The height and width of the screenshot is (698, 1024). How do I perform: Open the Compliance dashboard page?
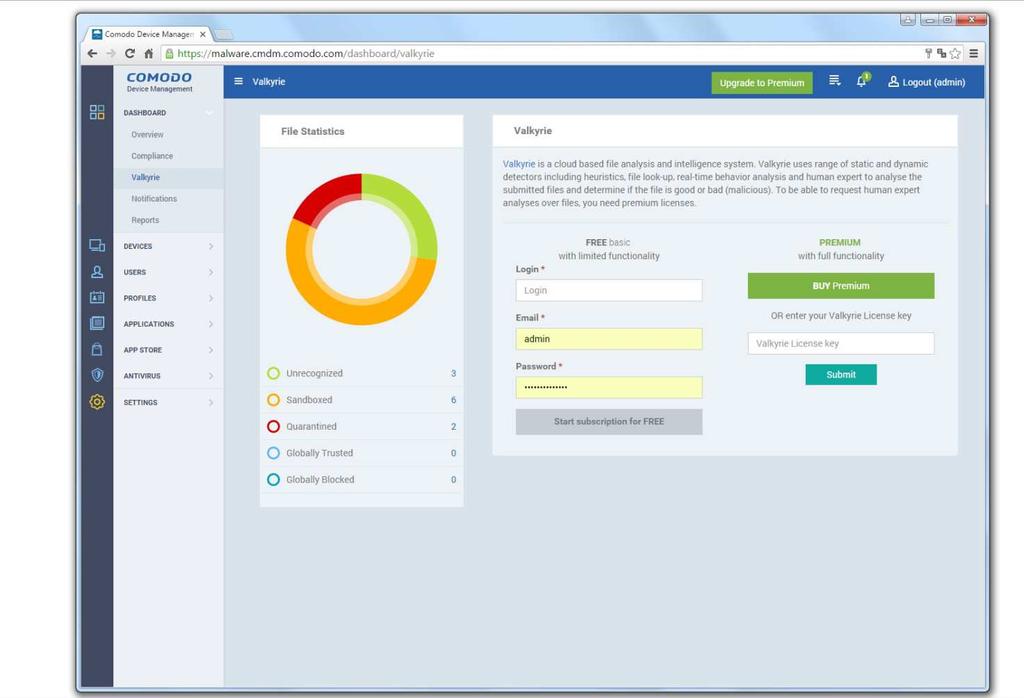(x=152, y=156)
